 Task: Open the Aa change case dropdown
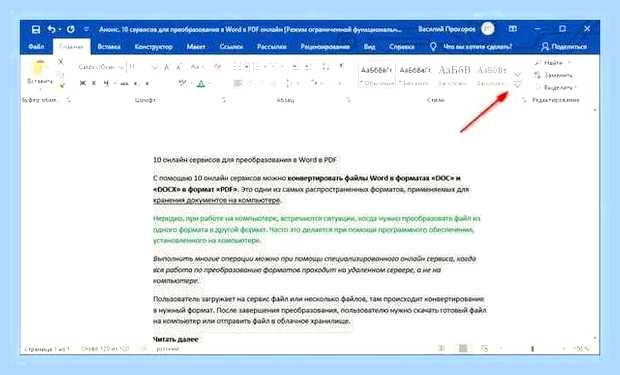tap(197, 67)
